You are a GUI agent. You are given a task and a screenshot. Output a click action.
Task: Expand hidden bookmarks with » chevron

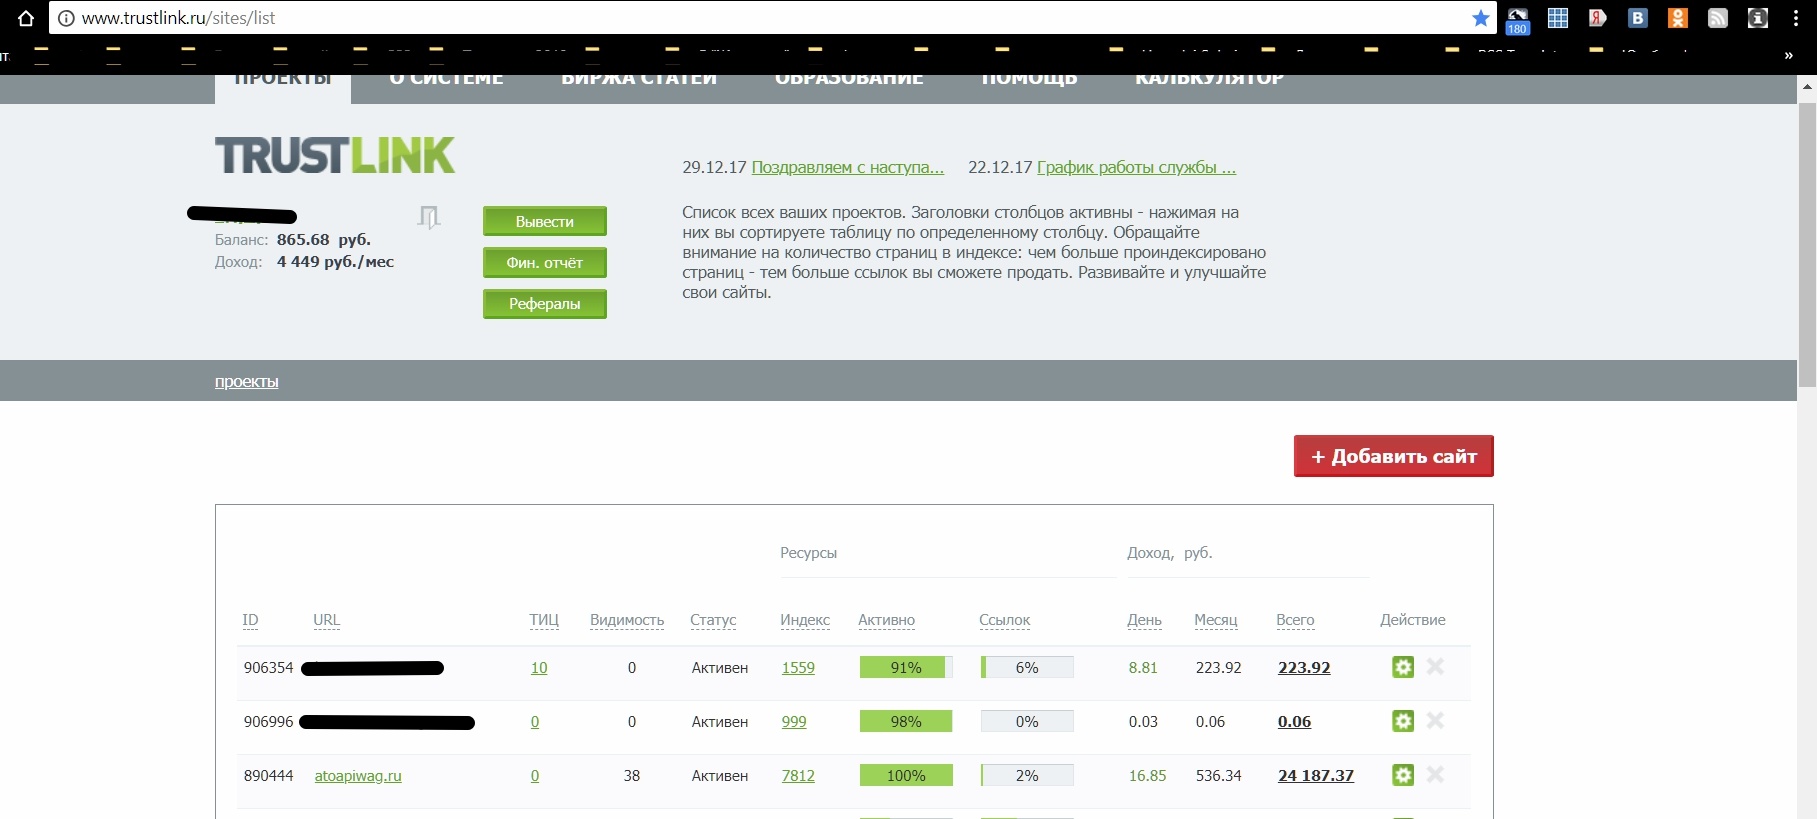(x=1789, y=56)
